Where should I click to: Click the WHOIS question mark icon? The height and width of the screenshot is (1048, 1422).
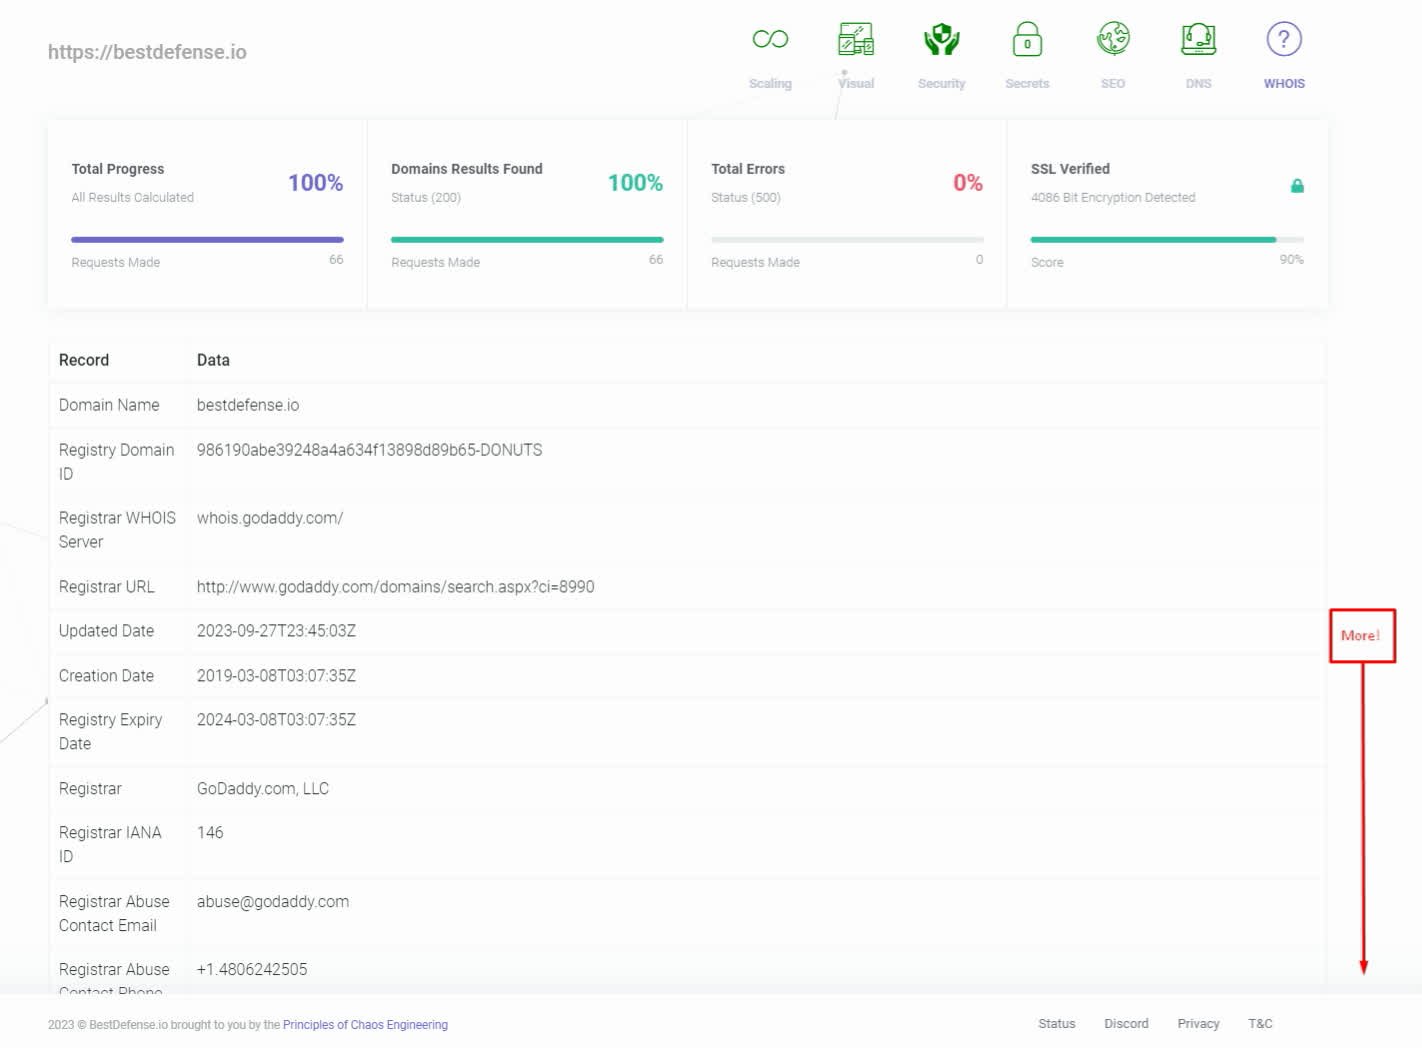[1284, 39]
